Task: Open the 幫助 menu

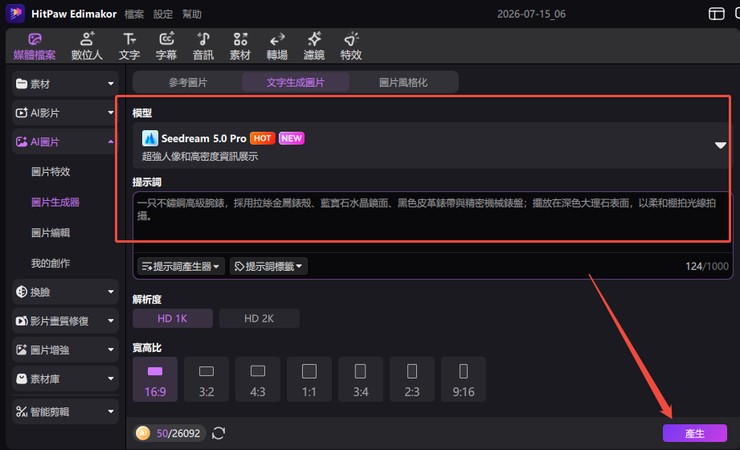Action: click(192, 14)
